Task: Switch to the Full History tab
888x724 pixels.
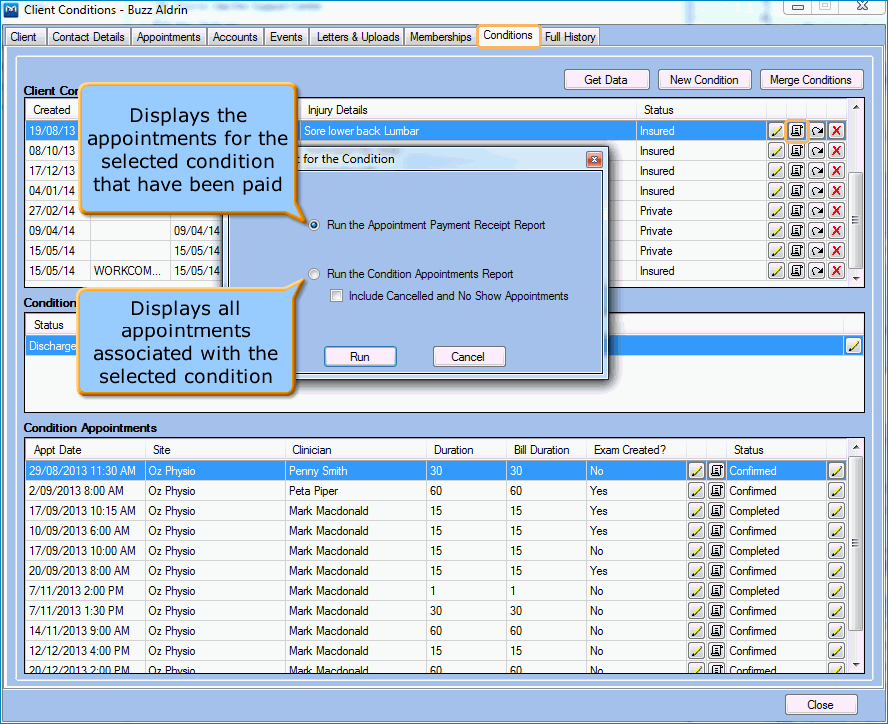Action: pos(570,37)
